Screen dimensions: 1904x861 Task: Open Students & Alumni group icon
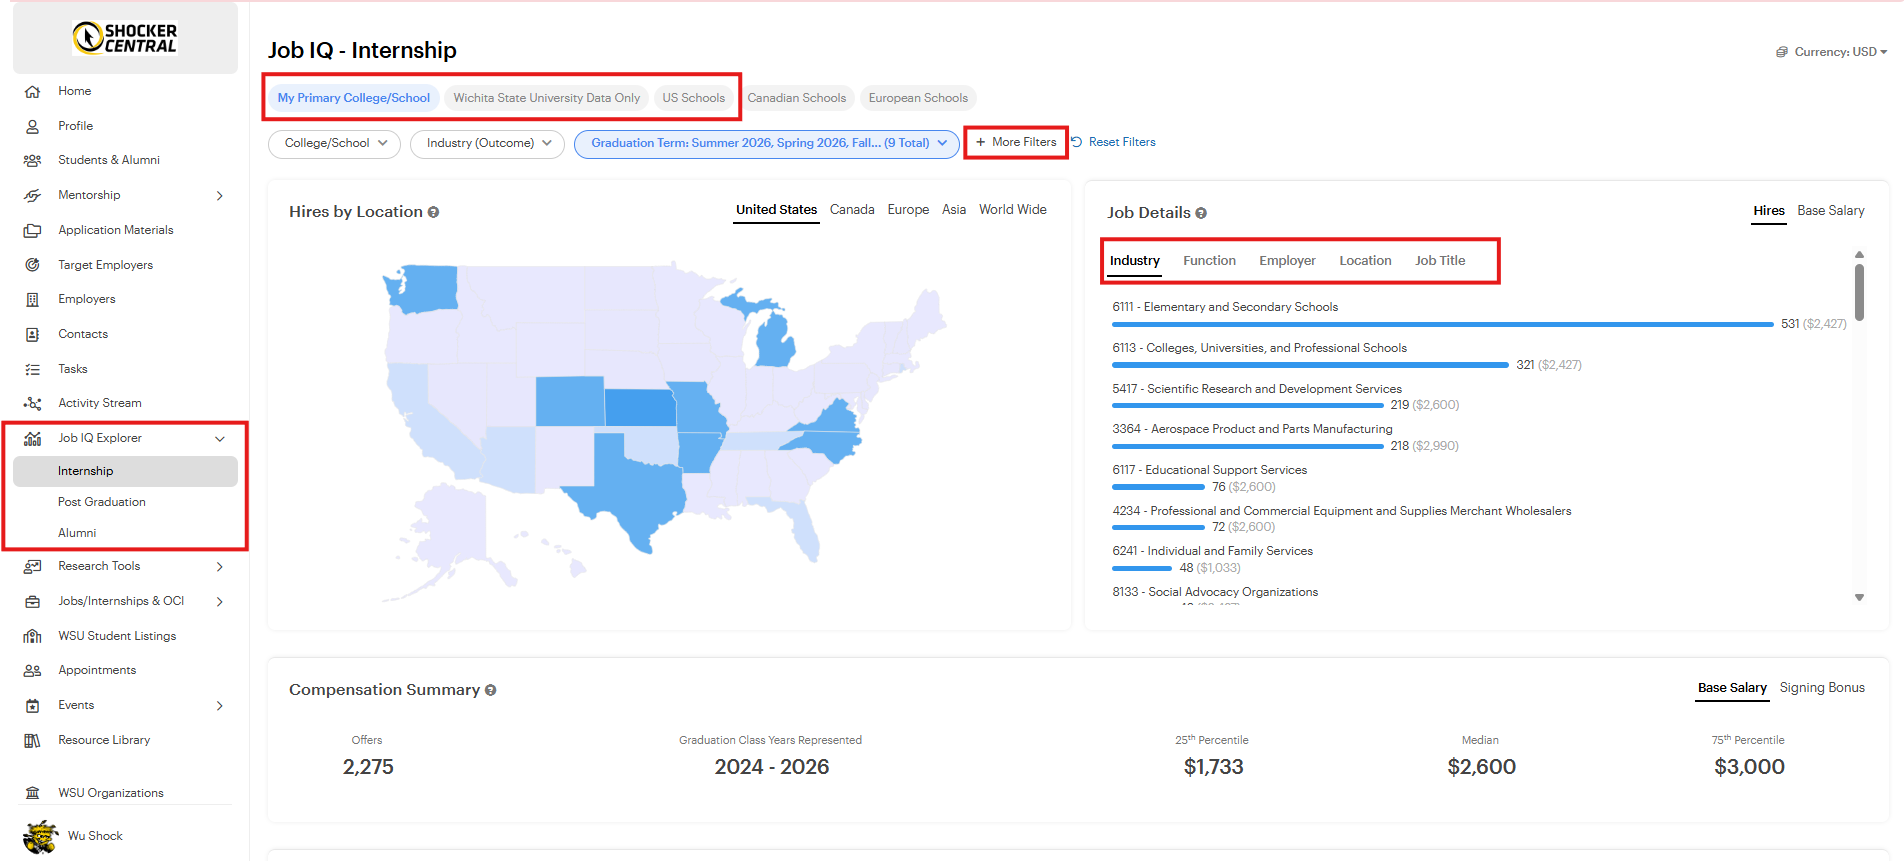32,160
